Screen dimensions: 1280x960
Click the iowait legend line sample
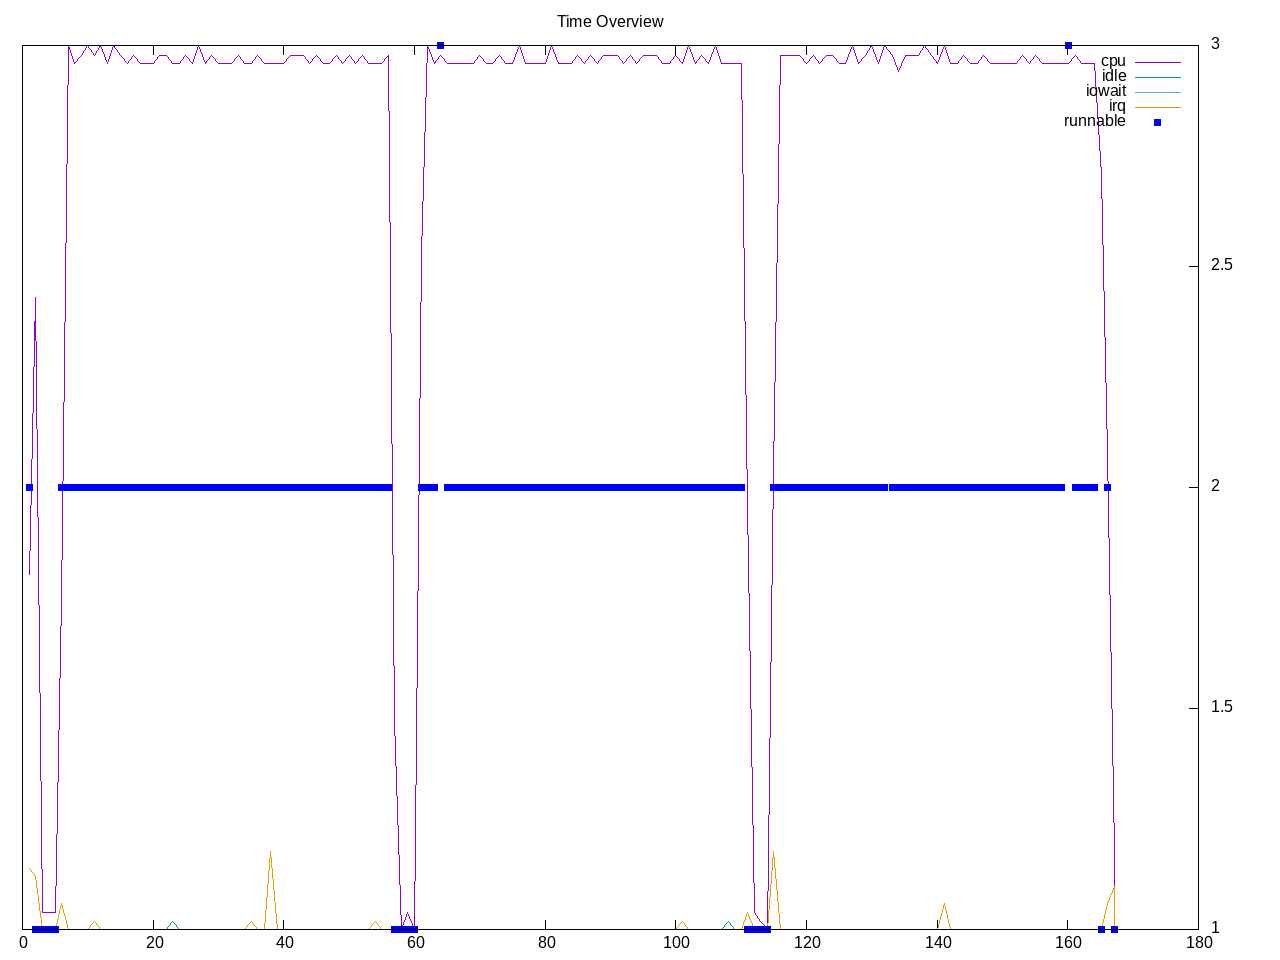click(x=1157, y=92)
